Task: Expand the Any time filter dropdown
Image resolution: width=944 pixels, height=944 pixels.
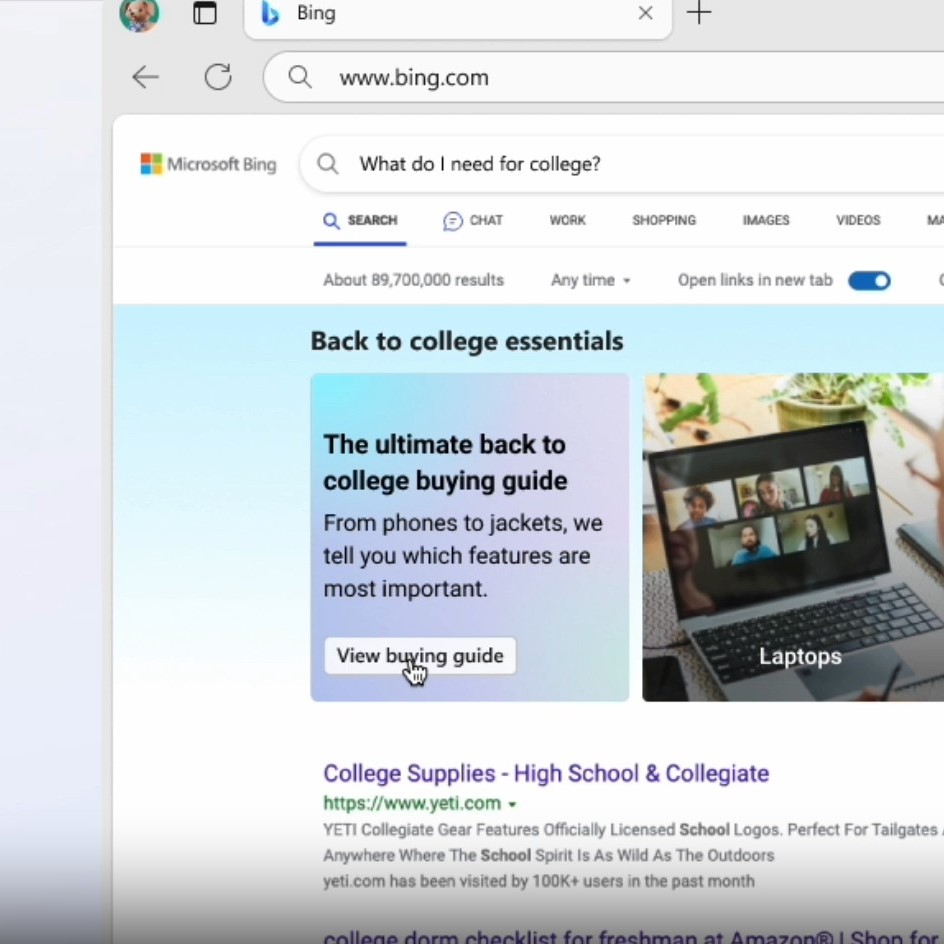Action: click(590, 281)
